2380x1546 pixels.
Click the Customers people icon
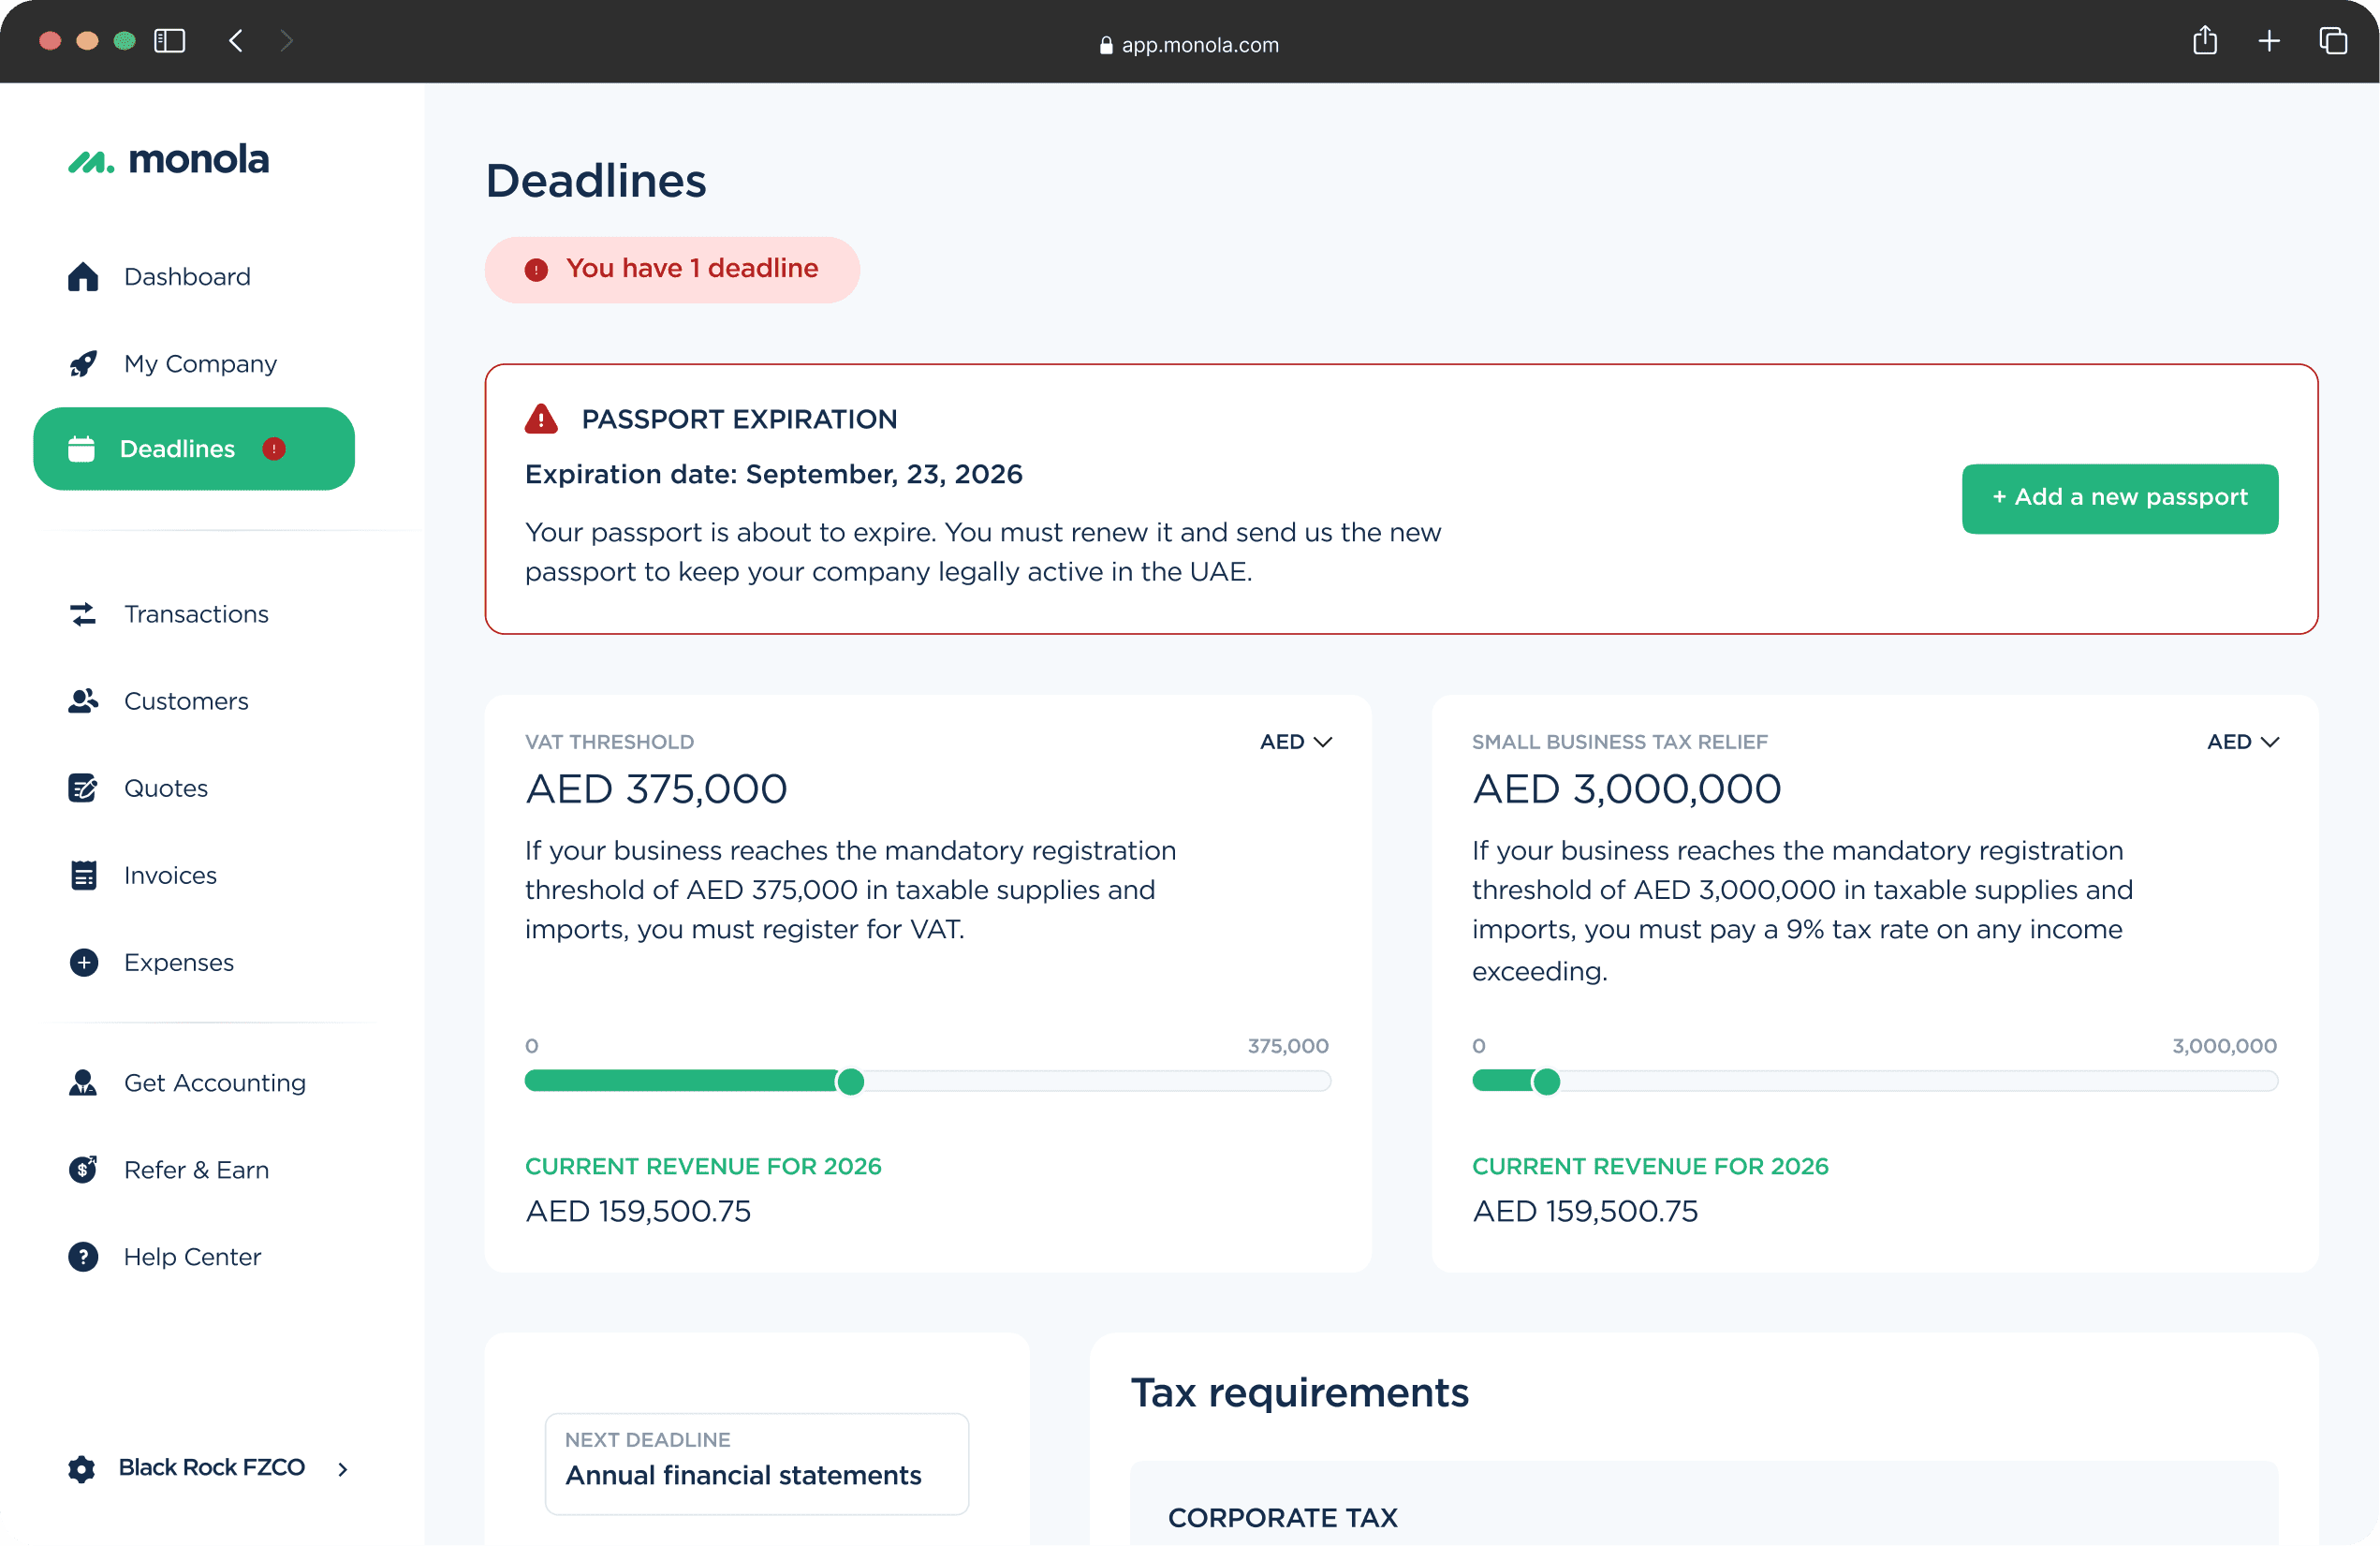pyautogui.click(x=83, y=701)
